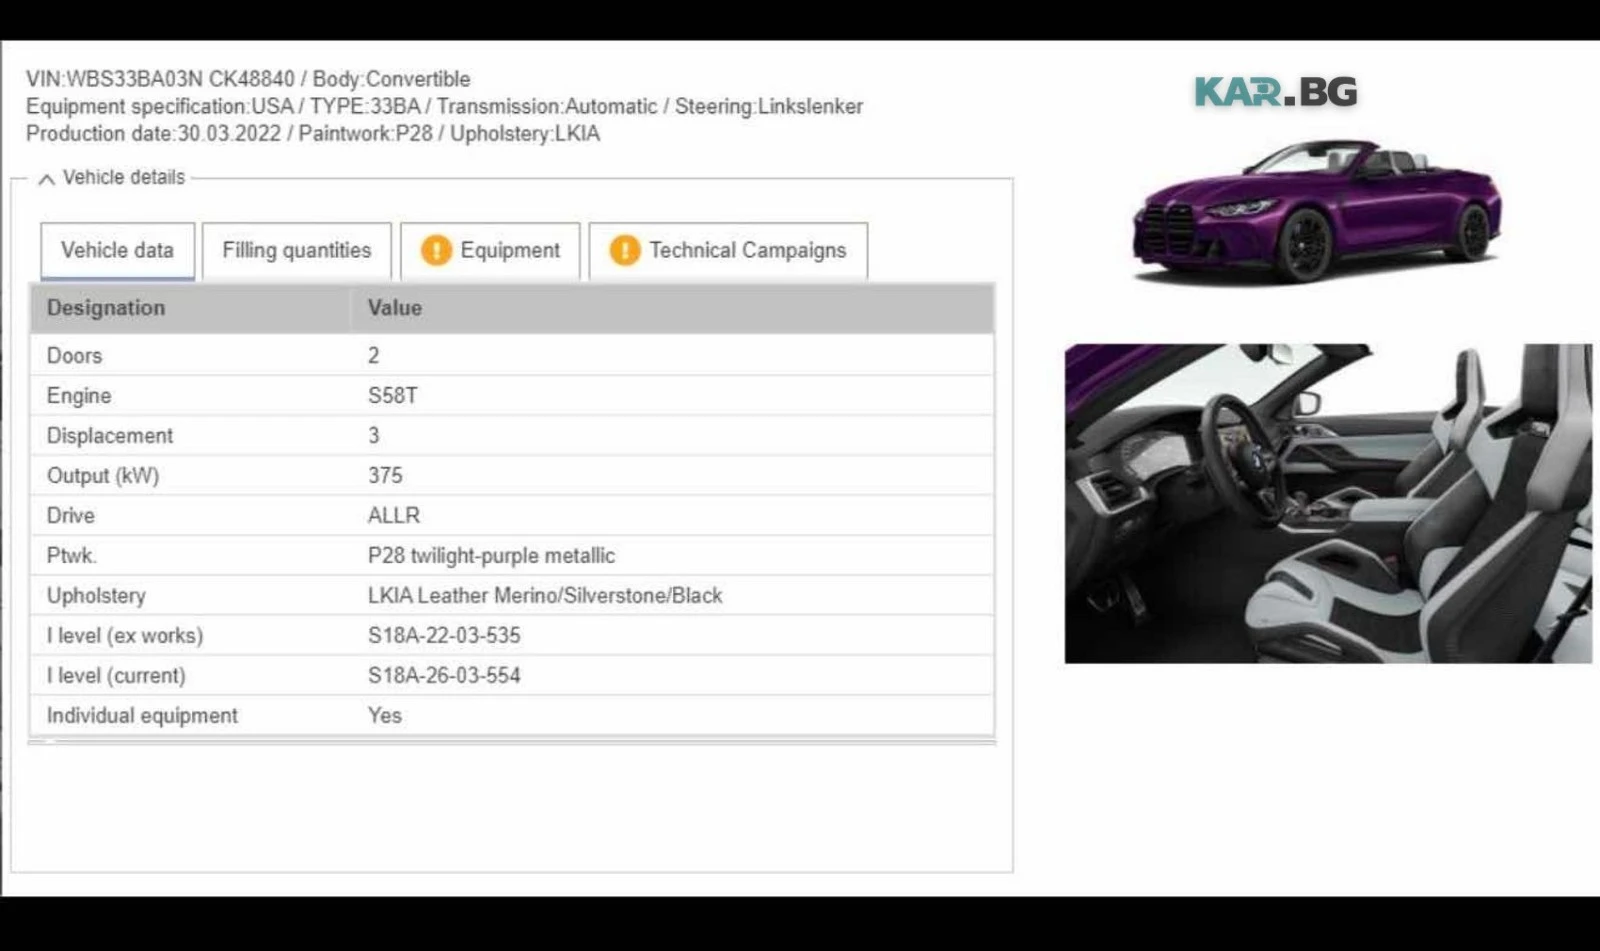Click doors value 2
The image size is (1600, 951).
click(374, 356)
